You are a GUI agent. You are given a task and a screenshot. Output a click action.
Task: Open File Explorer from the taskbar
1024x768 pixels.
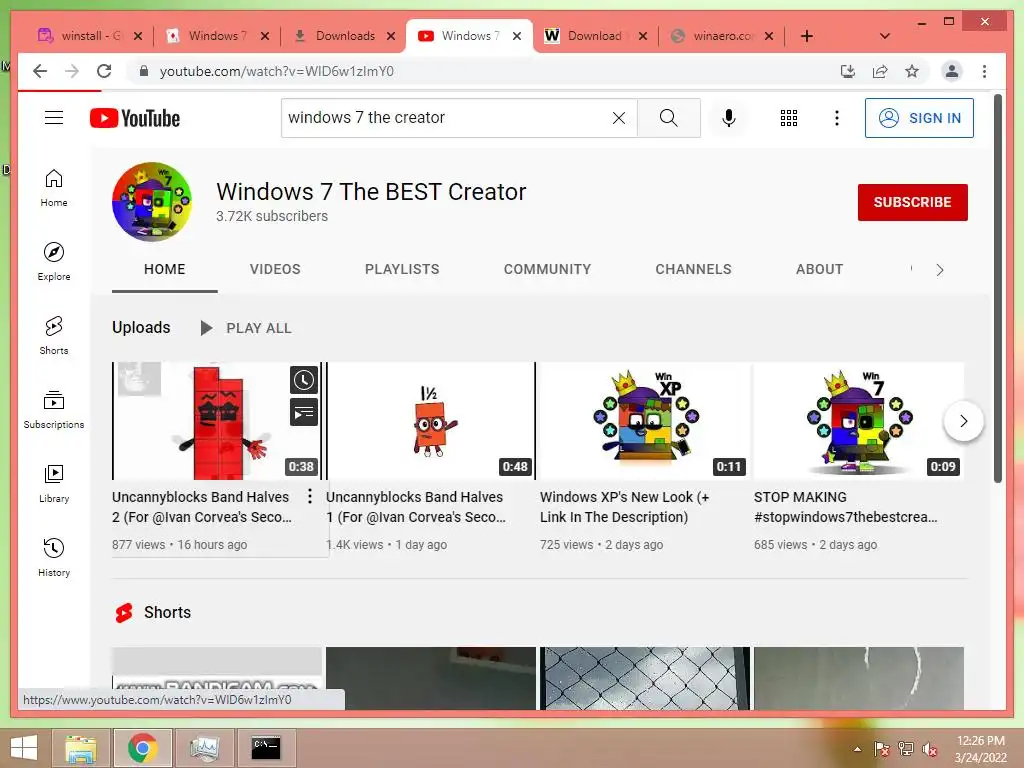click(80, 748)
